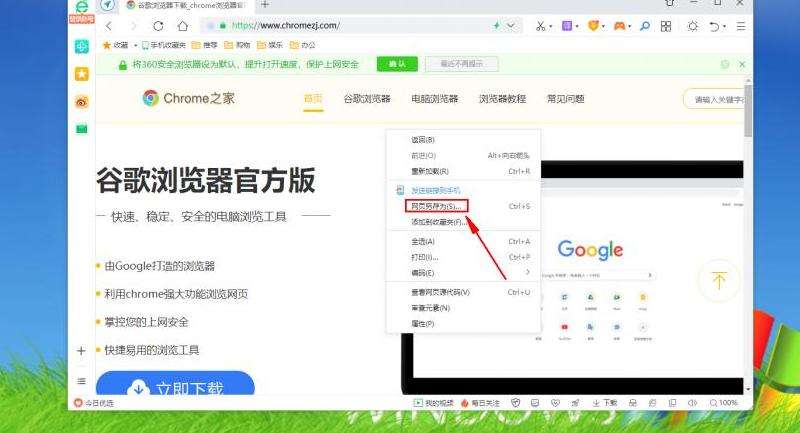Screen dimensions: 800x433
Task: Open the scissors screenshot tool
Action: pos(541,25)
